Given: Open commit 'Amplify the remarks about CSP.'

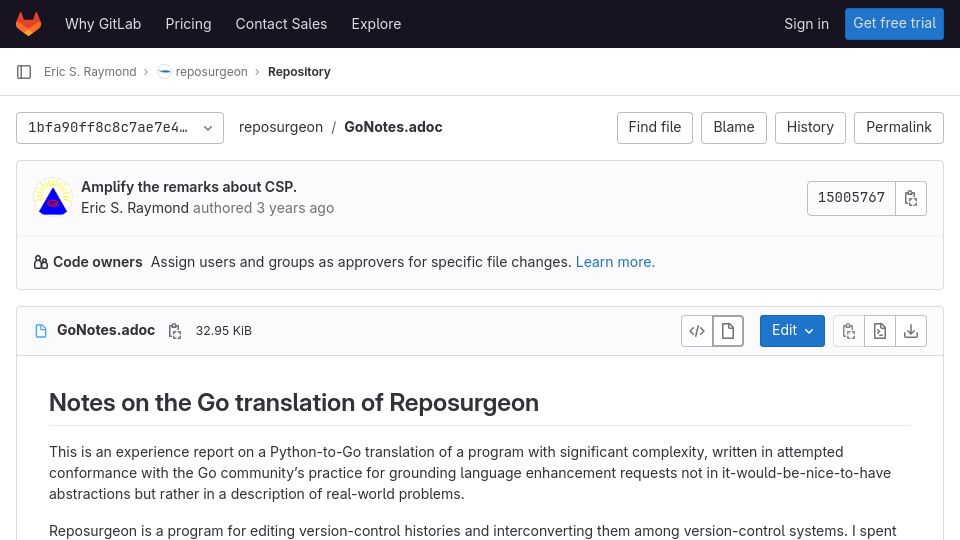Looking at the screenshot, I should (189, 187).
